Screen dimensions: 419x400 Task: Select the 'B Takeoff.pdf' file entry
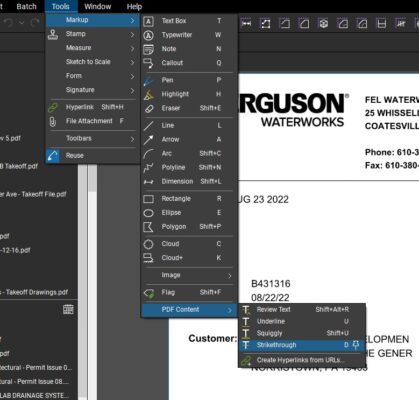(19, 166)
